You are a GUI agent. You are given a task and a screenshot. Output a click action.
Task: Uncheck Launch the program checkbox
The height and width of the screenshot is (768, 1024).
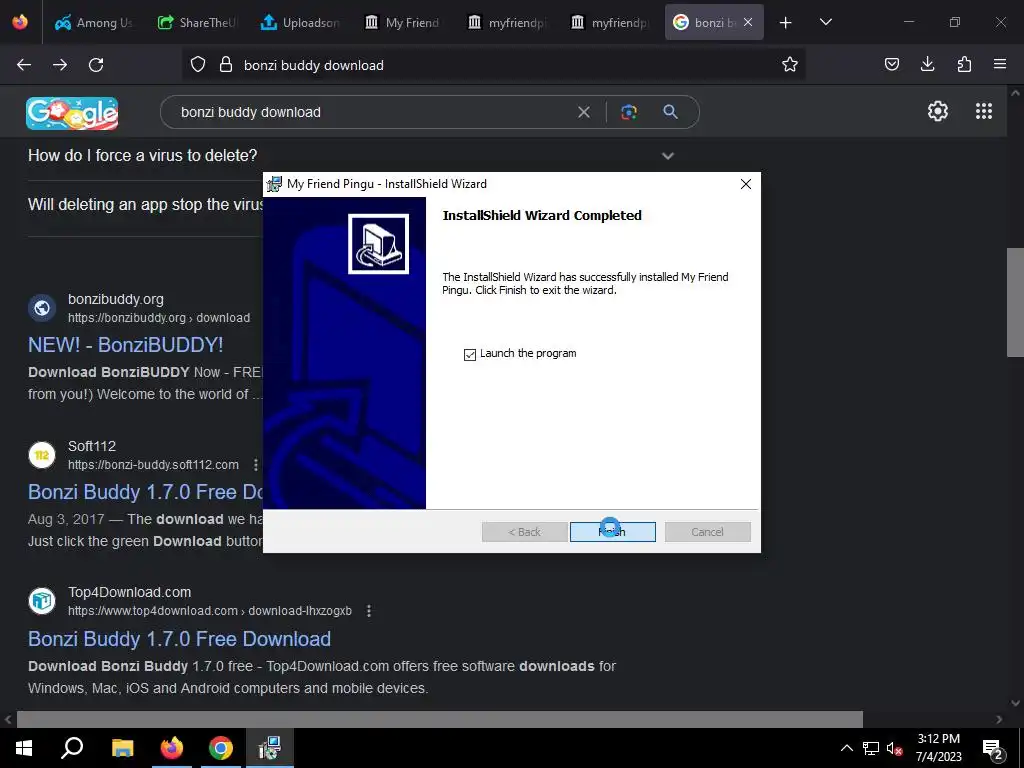point(470,355)
